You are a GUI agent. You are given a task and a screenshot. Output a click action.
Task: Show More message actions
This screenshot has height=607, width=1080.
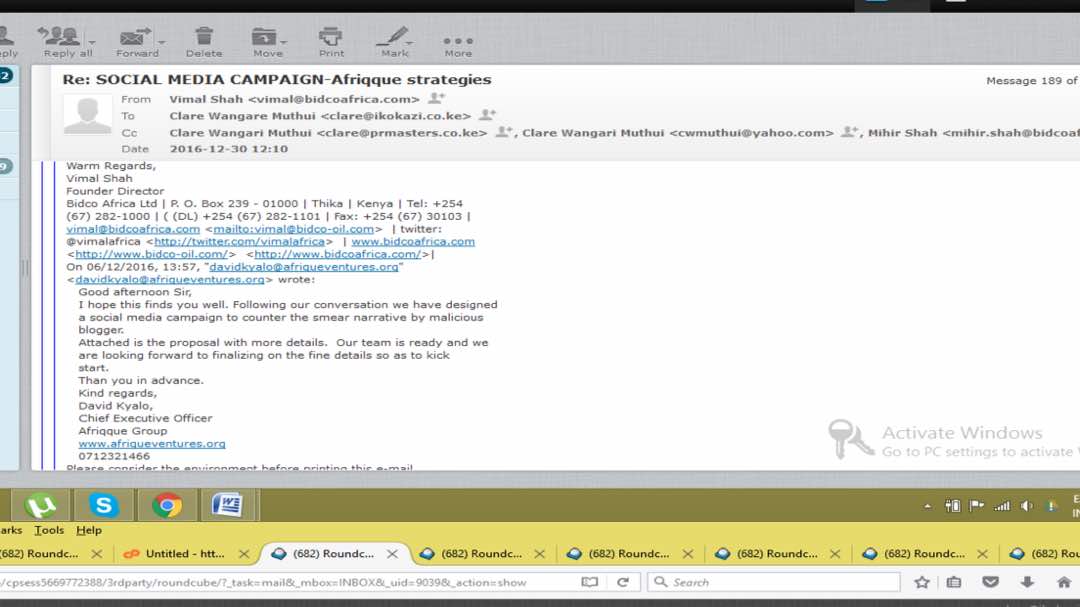(458, 45)
